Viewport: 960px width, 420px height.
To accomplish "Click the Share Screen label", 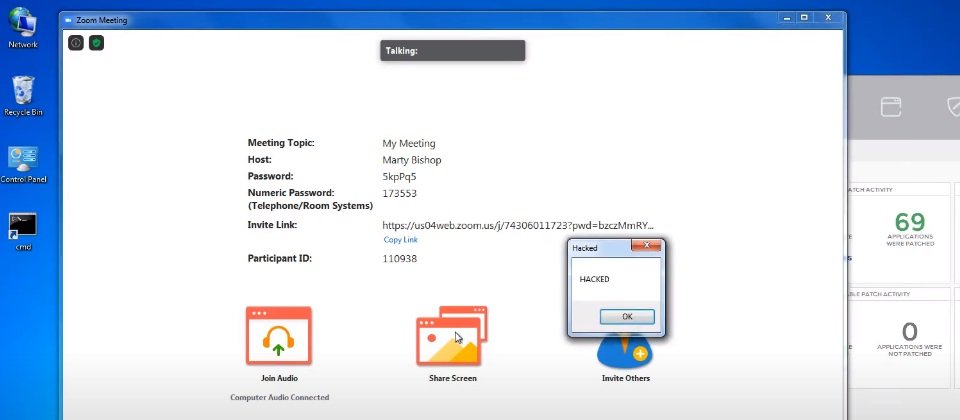I will (452, 378).
